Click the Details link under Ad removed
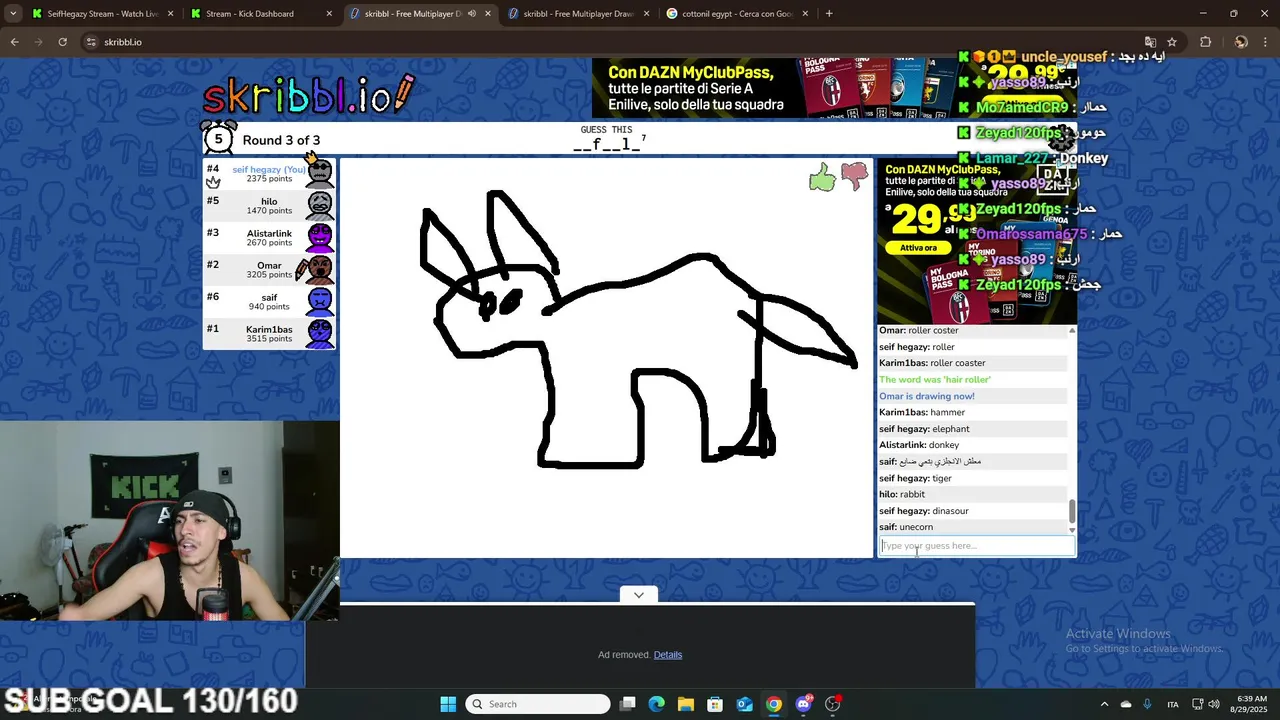 [x=668, y=655]
